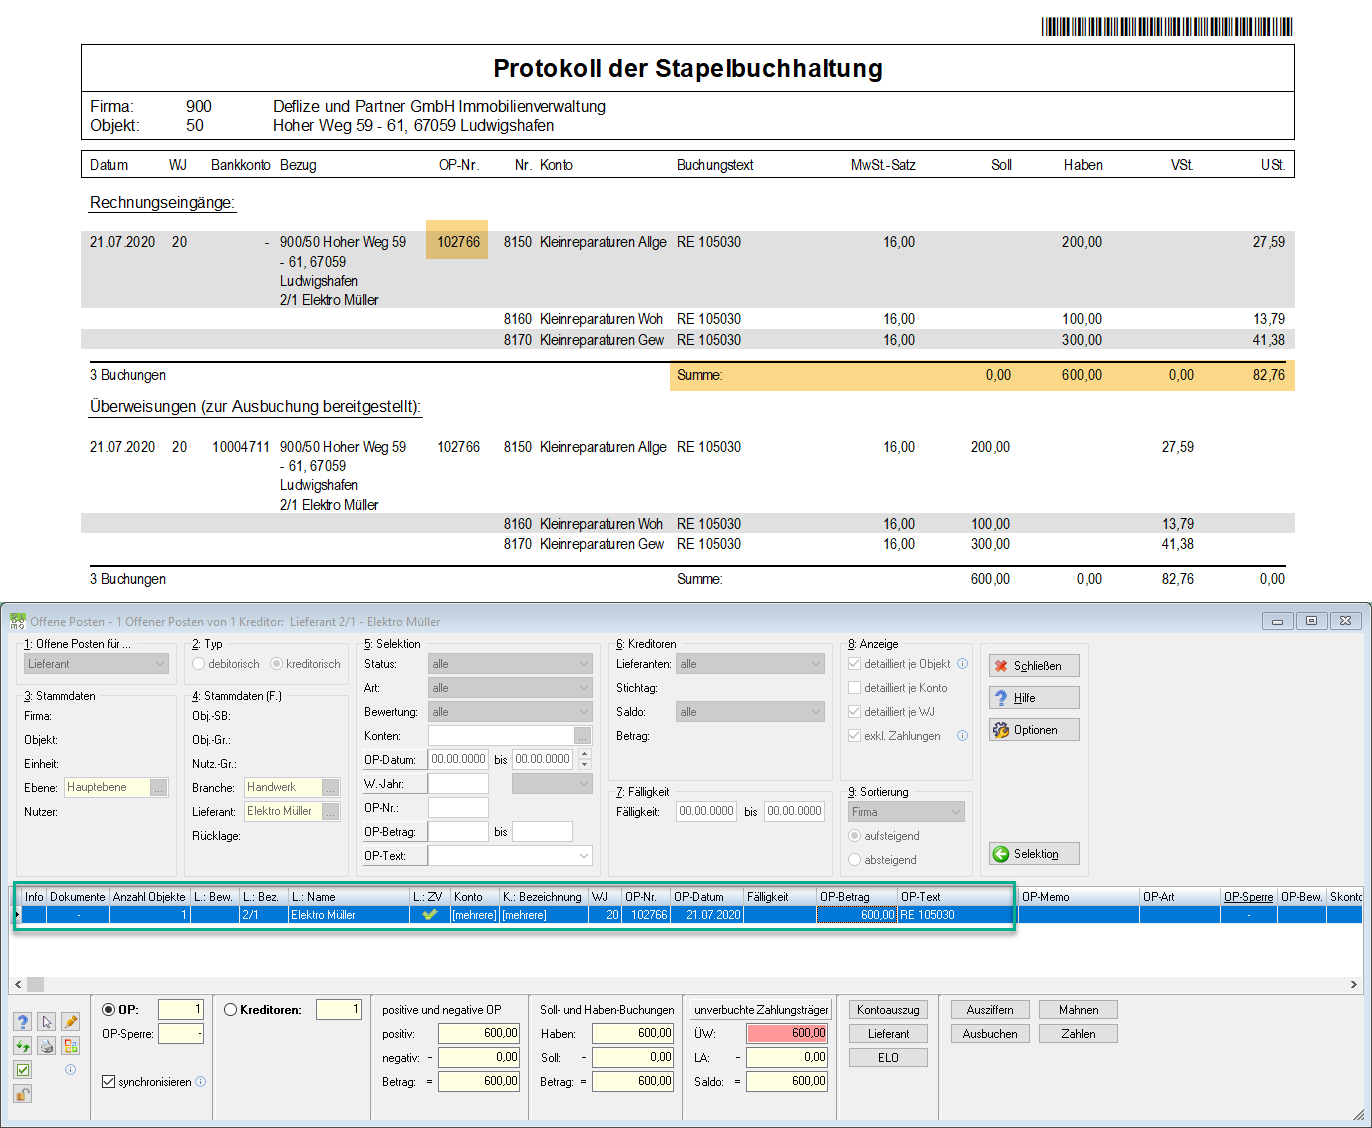Select the Elektro Müller table row name cell
The width and height of the screenshot is (1372, 1128).
tap(349, 914)
